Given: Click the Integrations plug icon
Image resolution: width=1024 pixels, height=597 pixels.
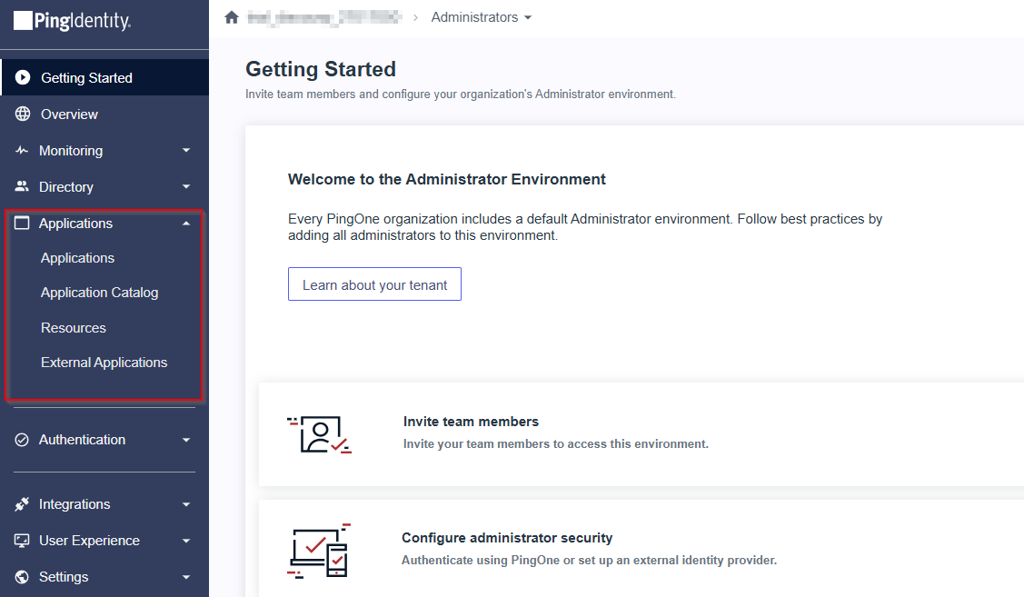Looking at the screenshot, I should point(22,504).
